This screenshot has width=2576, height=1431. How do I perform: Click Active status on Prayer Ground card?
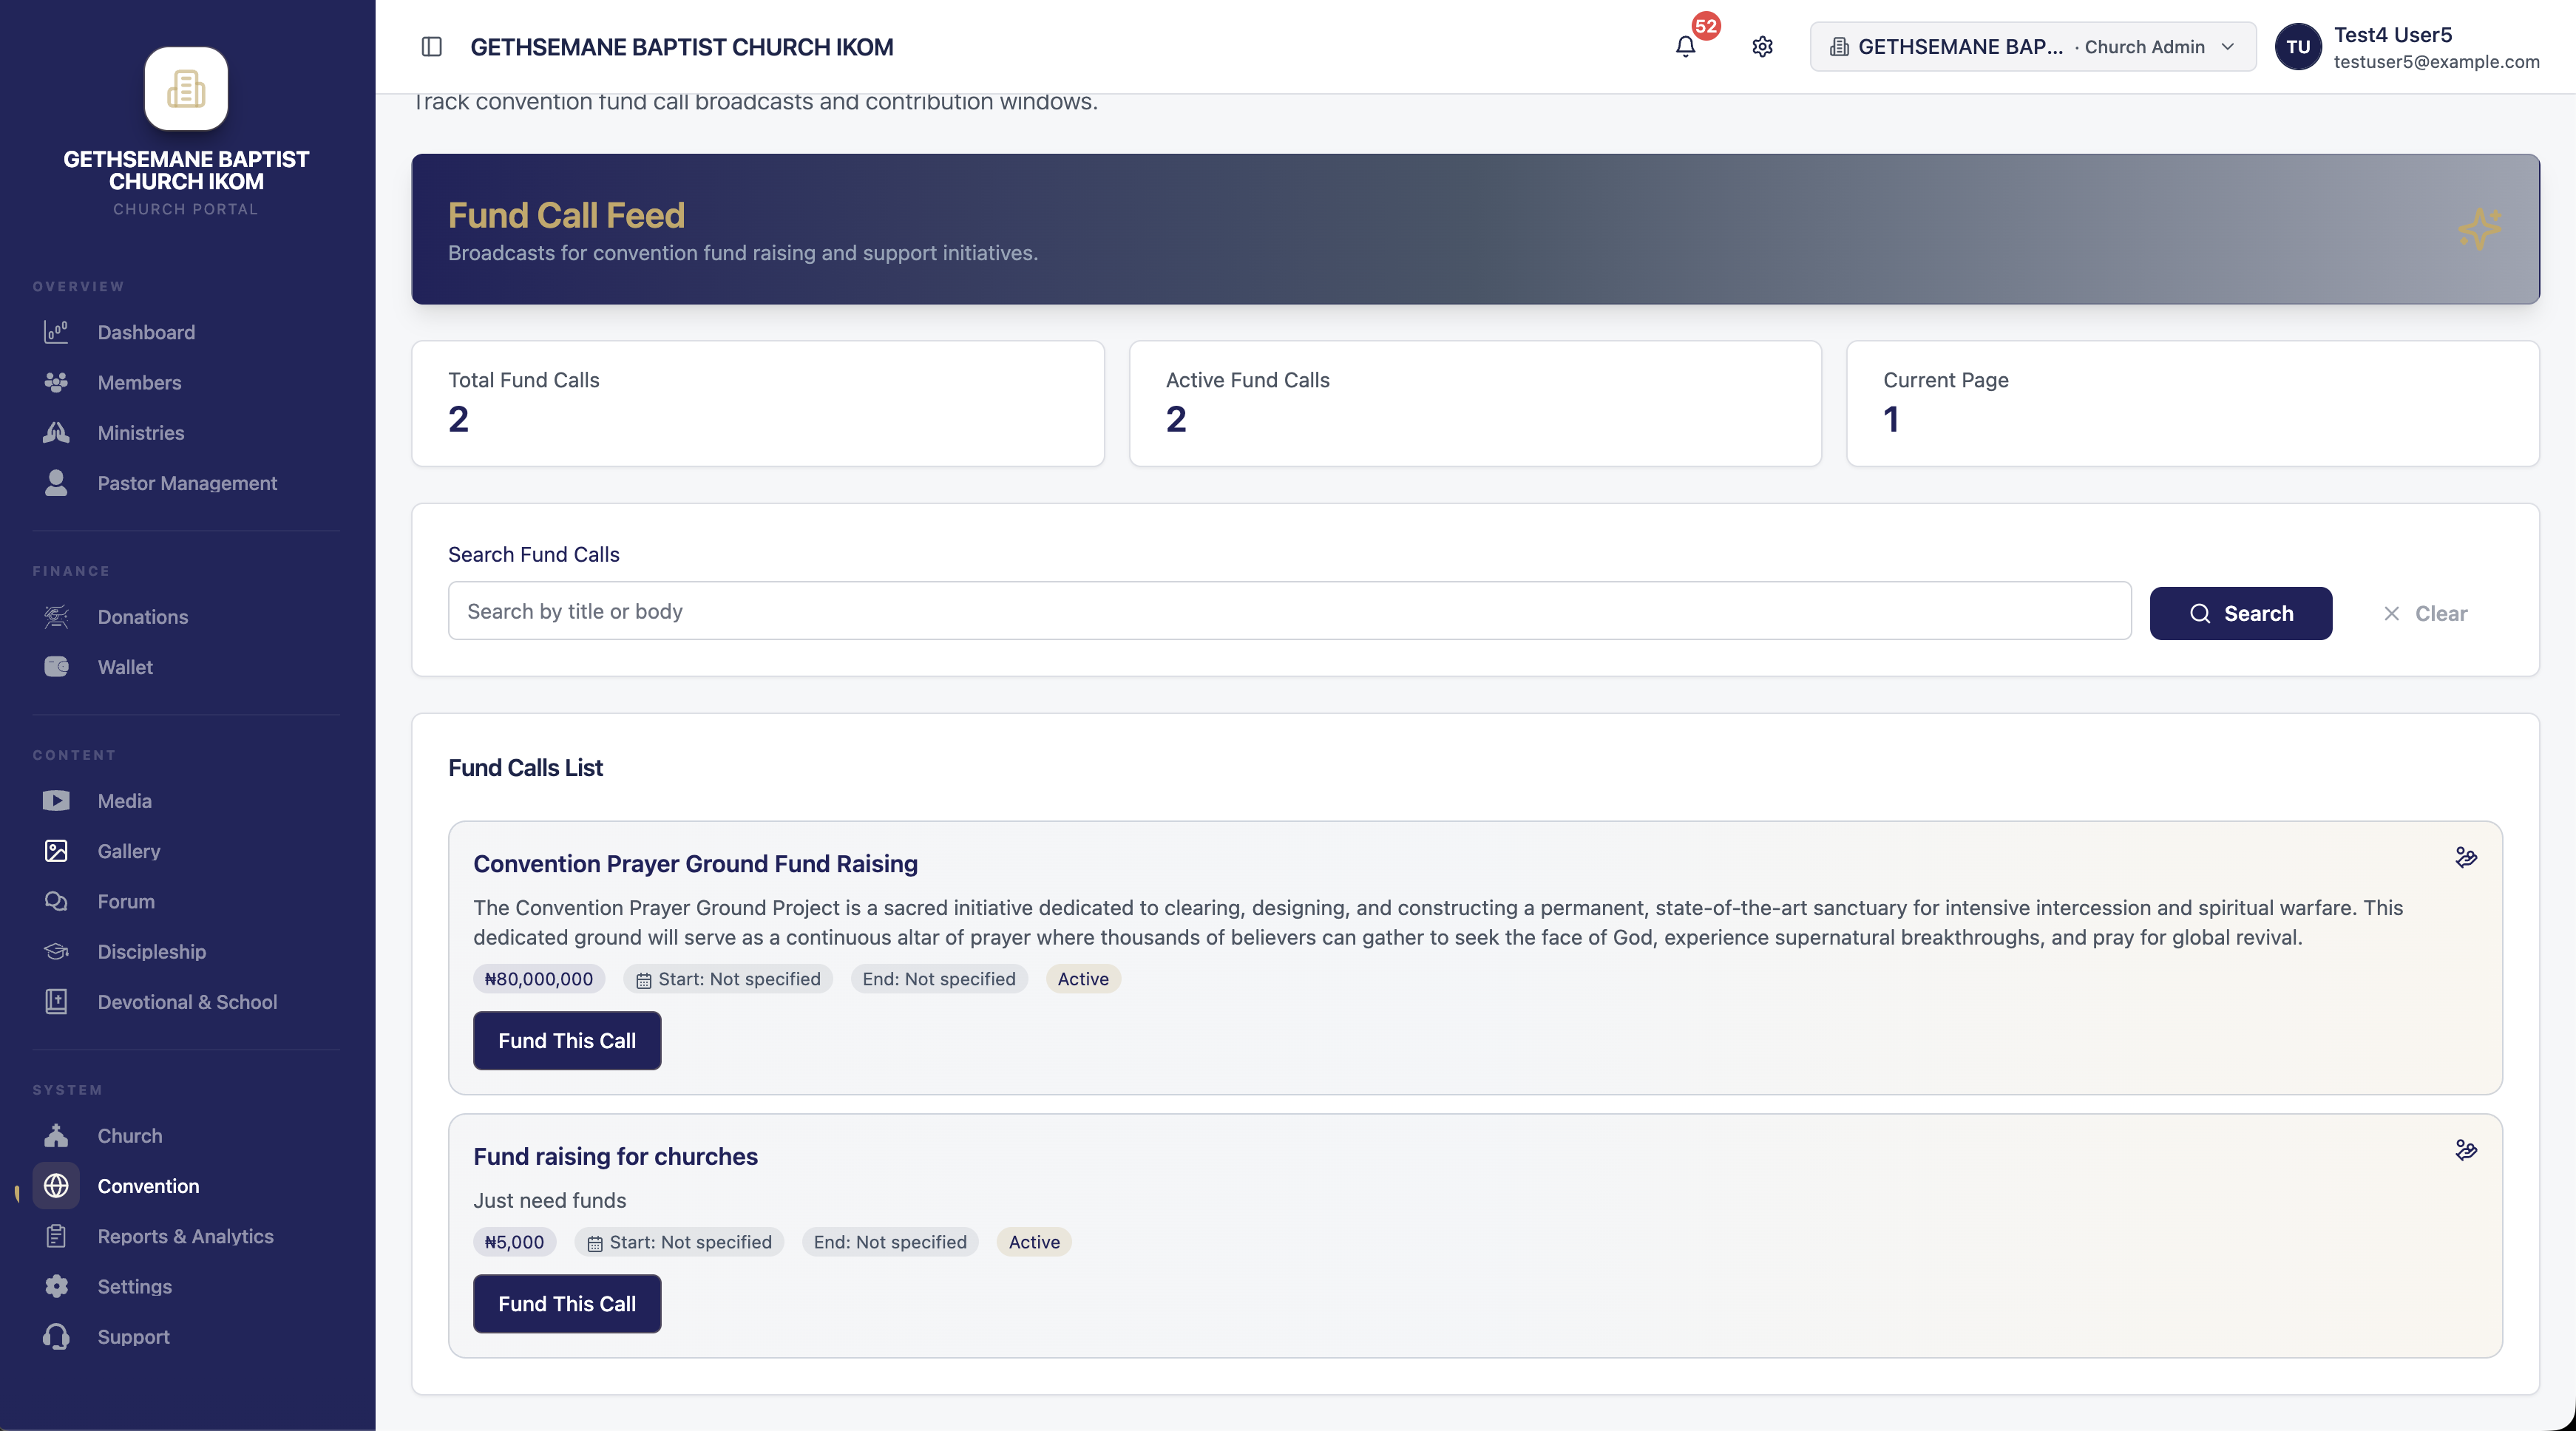[x=1083, y=979]
